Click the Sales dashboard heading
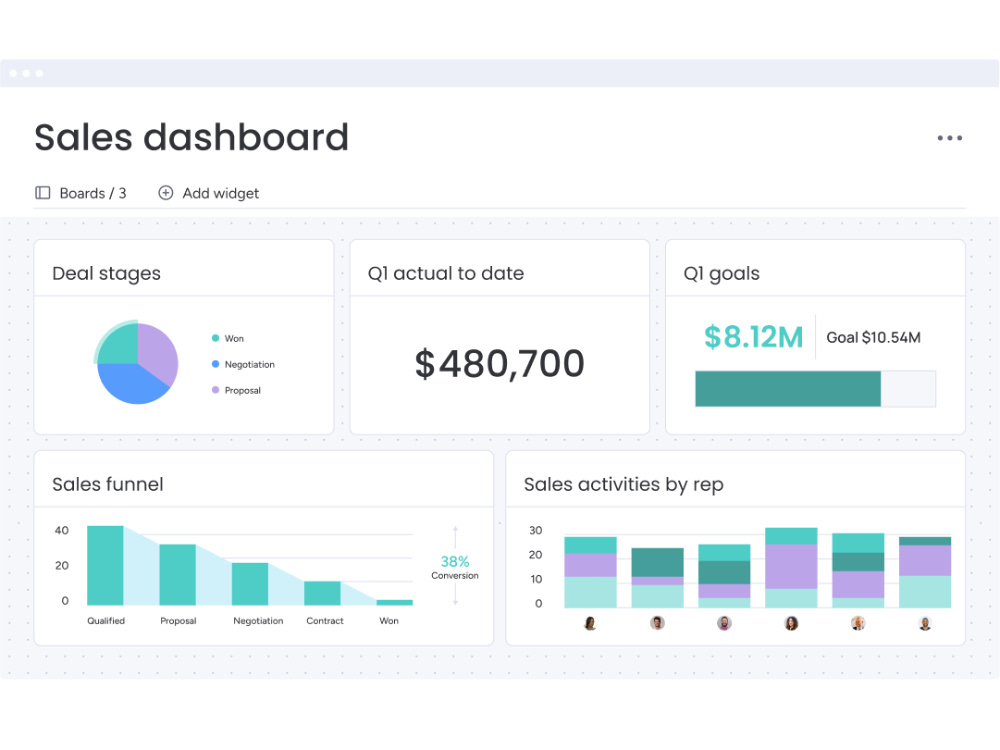 [x=191, y=137]
